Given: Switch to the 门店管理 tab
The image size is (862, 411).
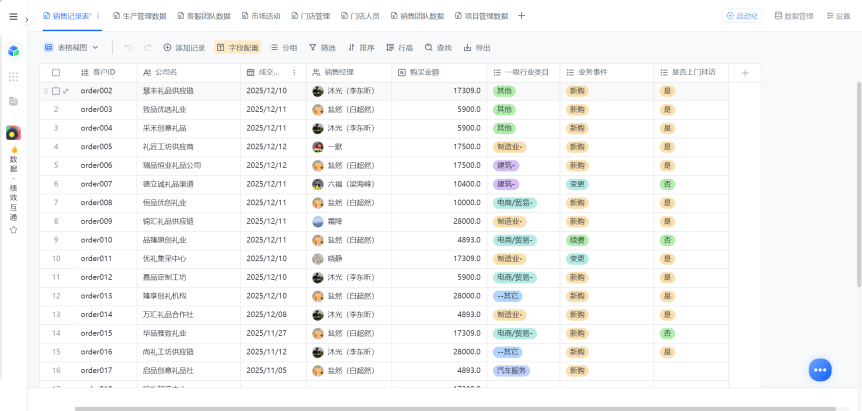Looking at the screenshot, I should (x=311, y=16).
